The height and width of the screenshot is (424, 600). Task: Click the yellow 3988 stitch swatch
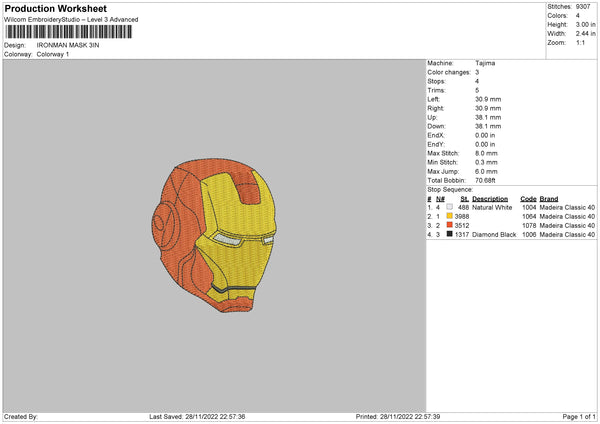click(449, 216)
